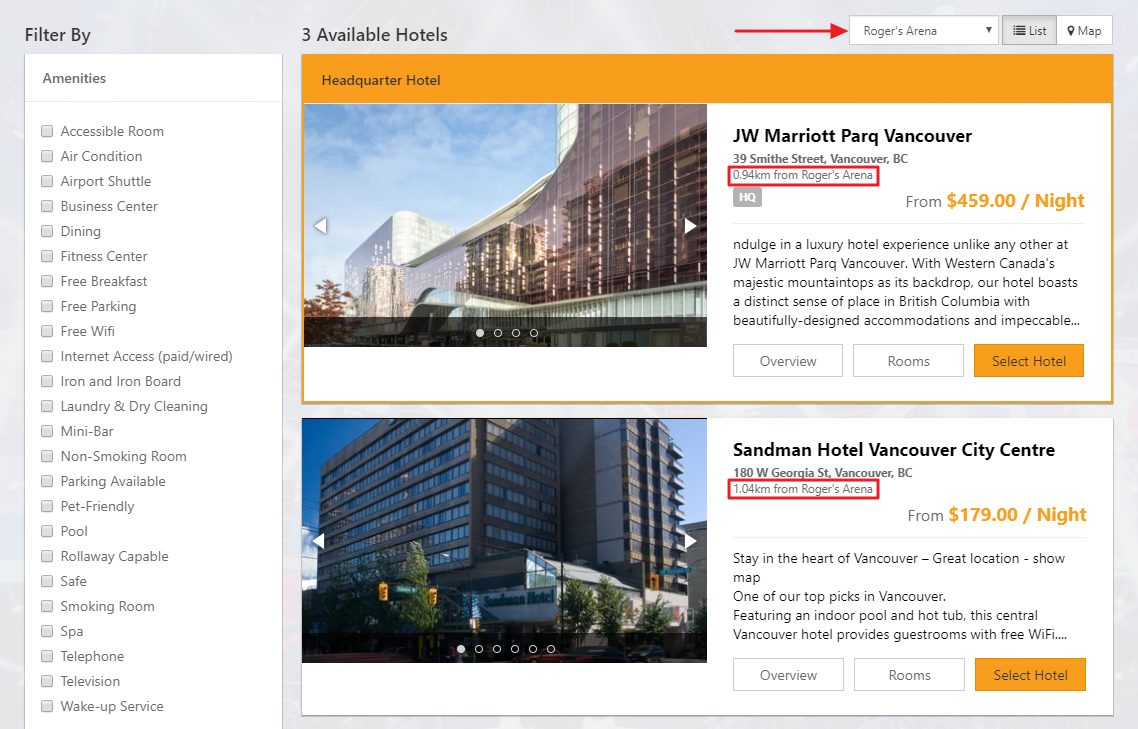Viewport: 1138px width, 729px height.
Task: Select the Mini-Bar amenity
Action: point(47,431)
